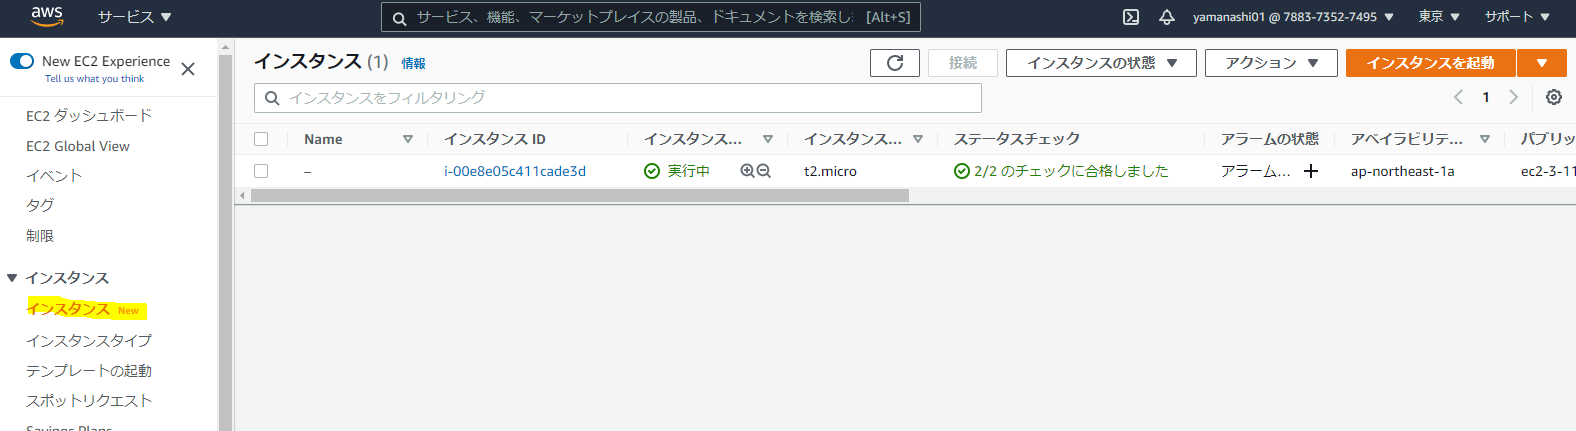Viewport: 1576px width, 431px height.
Task: Open the 情報 info link
Action: click(414, 63)
